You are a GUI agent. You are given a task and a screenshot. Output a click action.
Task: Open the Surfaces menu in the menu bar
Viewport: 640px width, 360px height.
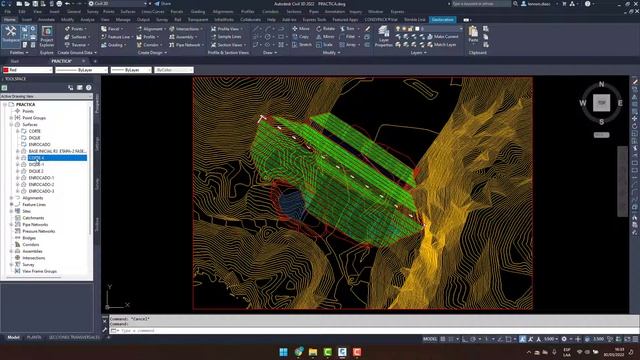tap(128, 11)
